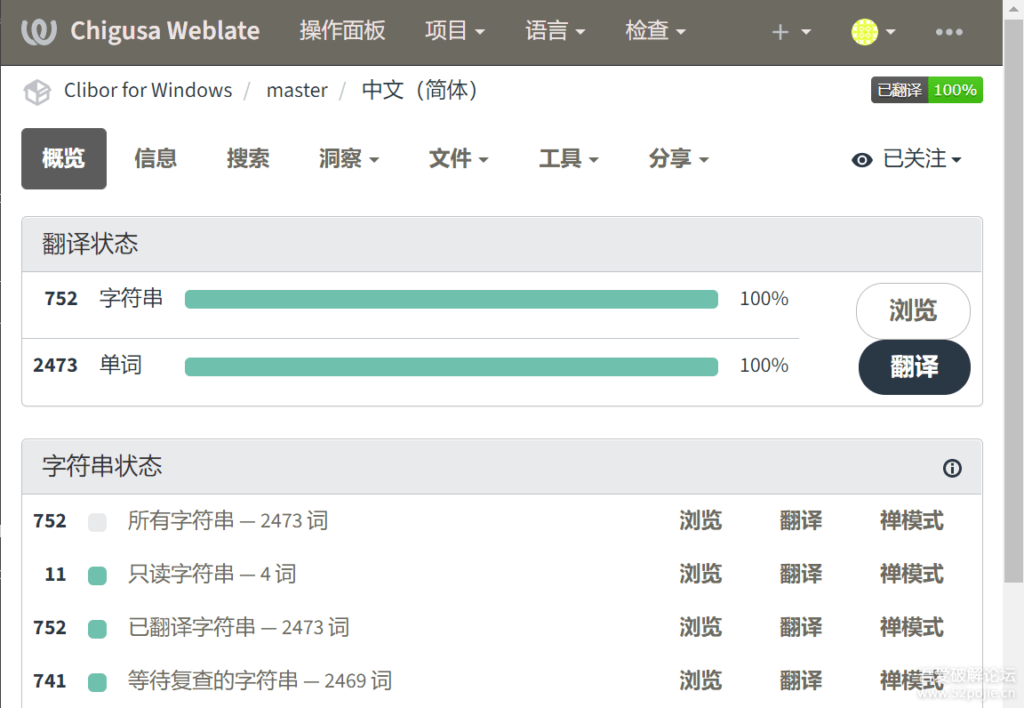
Task: Click the green 100% translated badge
Action: [x=954, y=90]
